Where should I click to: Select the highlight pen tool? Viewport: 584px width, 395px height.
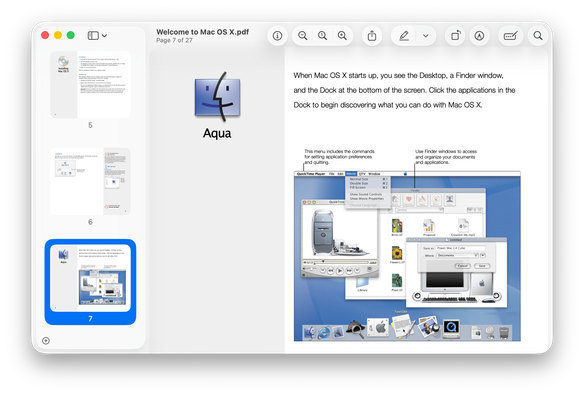[x=404, y=36]
